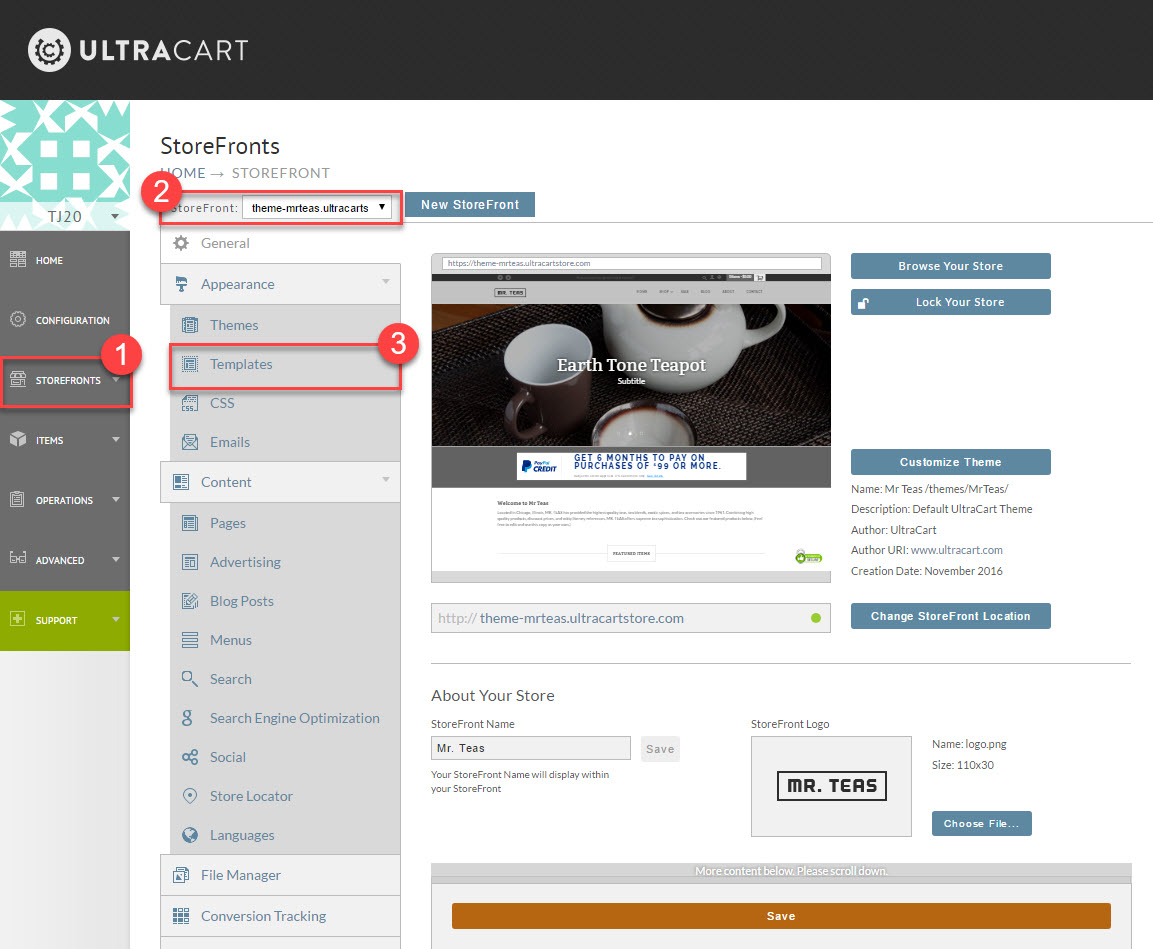Collapse the Appearance section arrow
The image size is (1153, 949).
pyautogui.click(x=385, y=282)
